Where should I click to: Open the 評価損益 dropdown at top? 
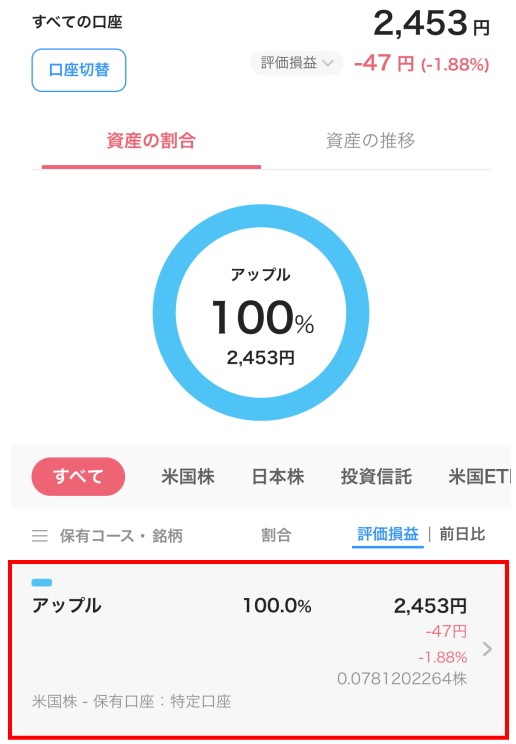click(297, 63)
